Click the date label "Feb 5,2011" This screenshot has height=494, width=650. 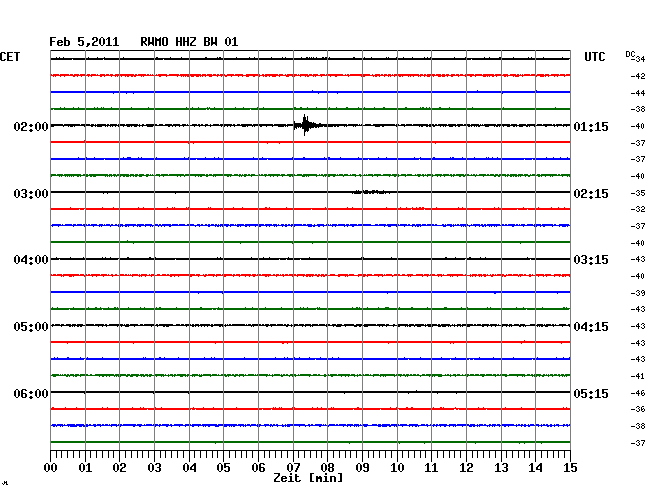(84, 42)
